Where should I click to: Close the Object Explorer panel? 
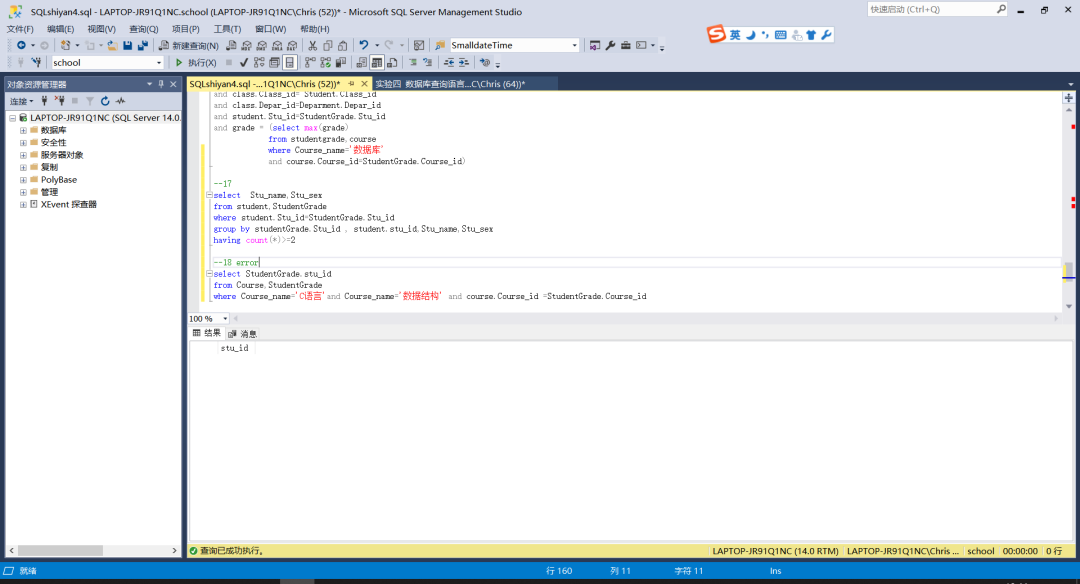click(x=174, y=84)
